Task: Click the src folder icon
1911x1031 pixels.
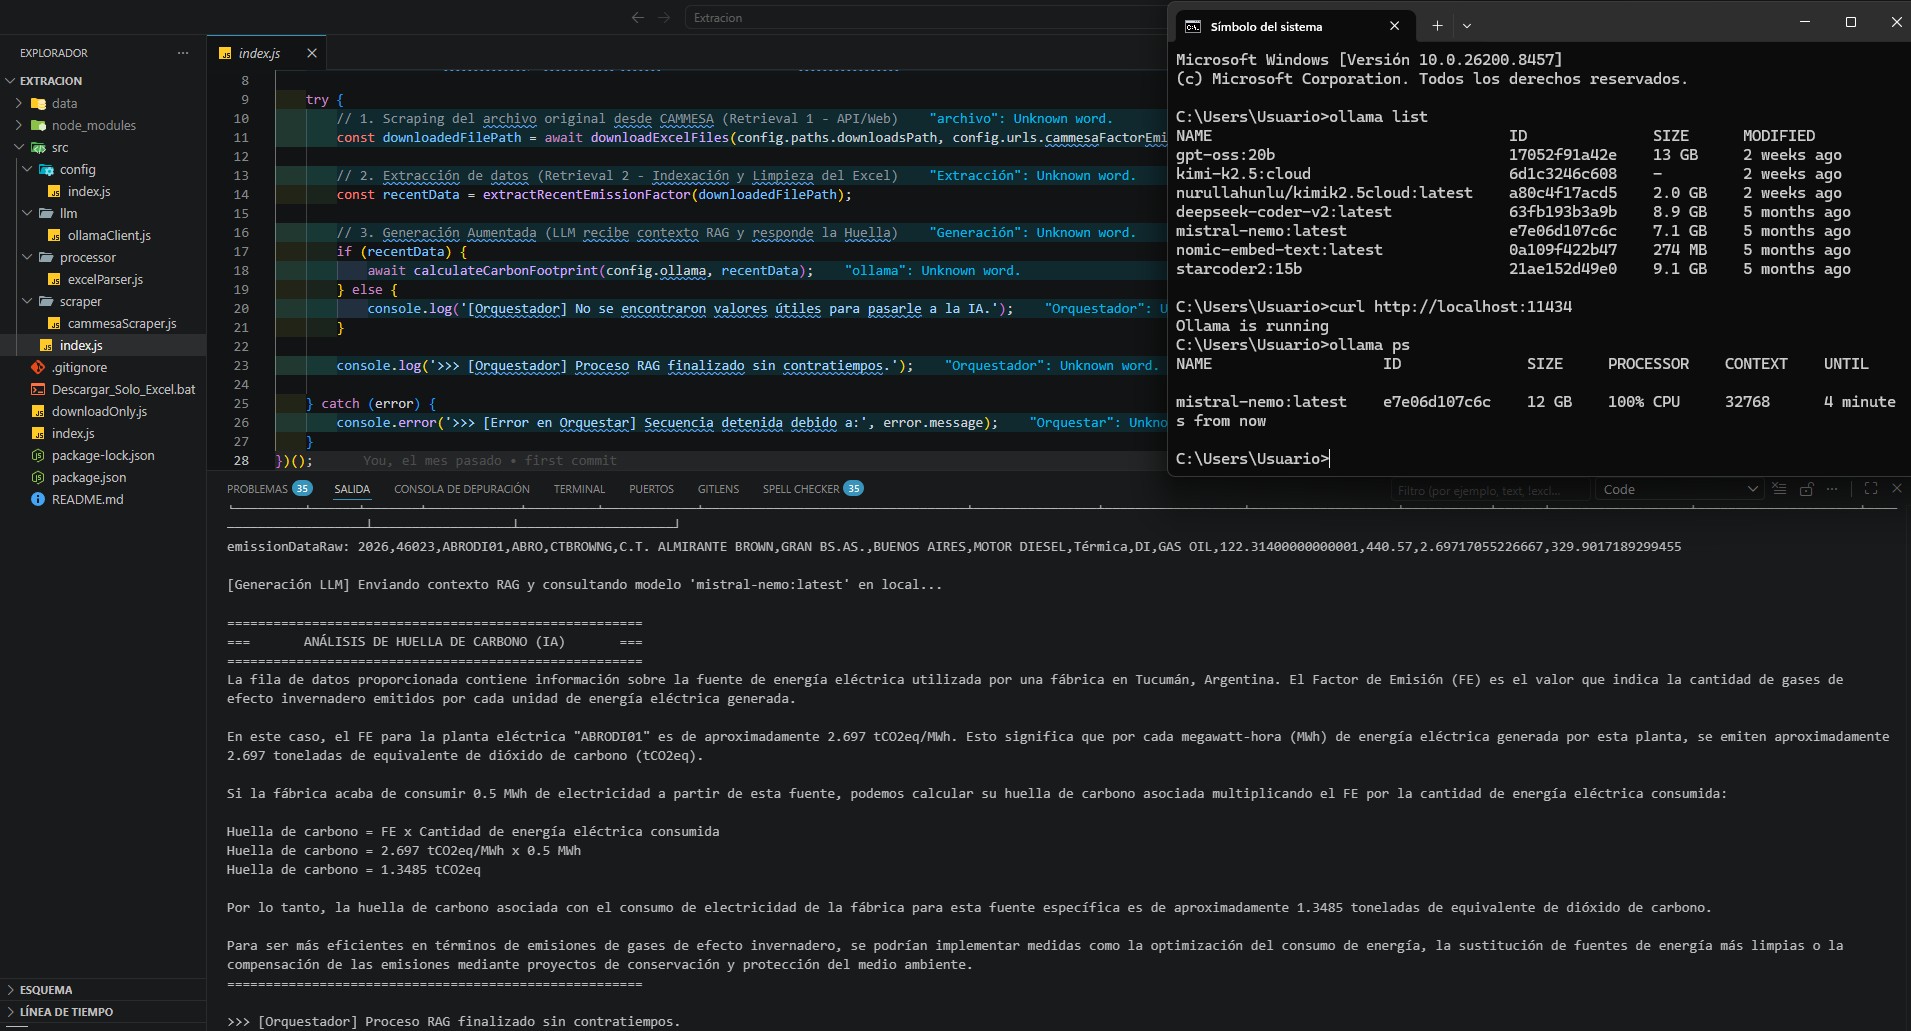Action: [x=38, y=147]
